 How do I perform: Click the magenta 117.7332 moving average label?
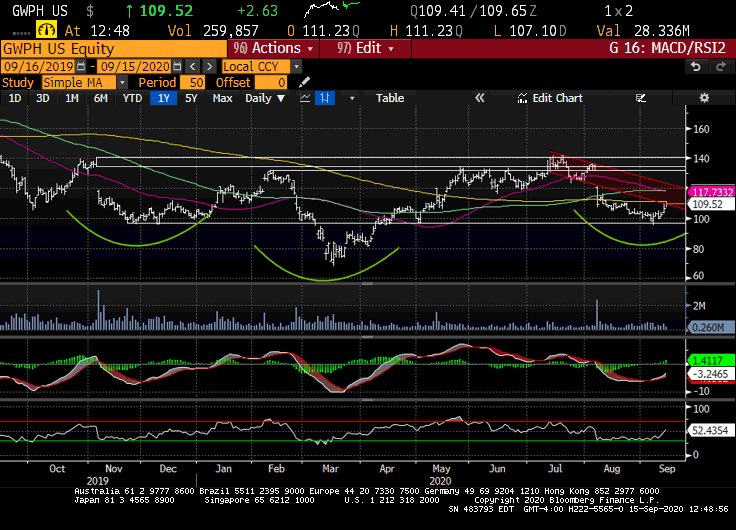[712, 192]
